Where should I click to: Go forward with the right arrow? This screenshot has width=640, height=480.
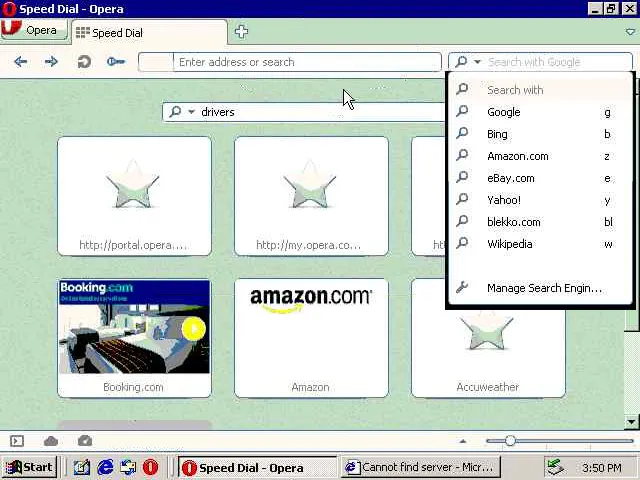coord(51,62)
